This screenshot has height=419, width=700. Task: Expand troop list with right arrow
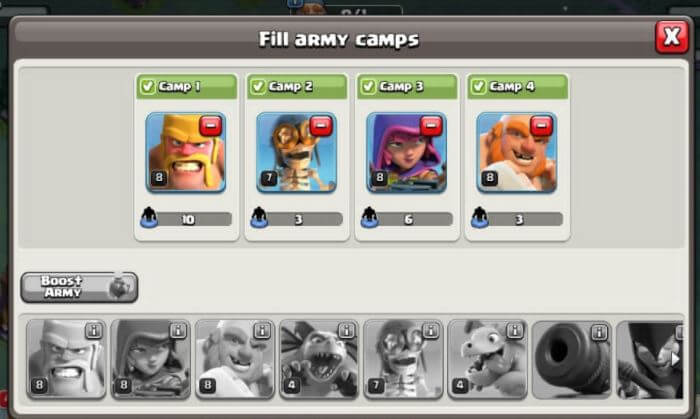[675, 359]
